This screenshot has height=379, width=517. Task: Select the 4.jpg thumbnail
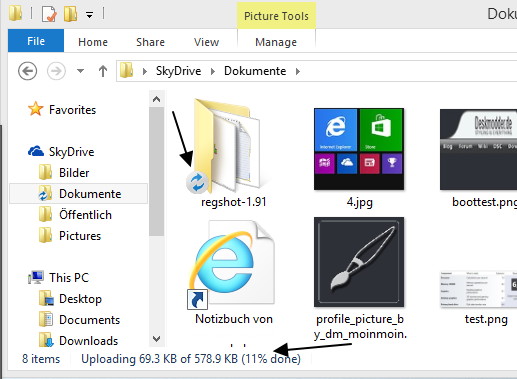click(x=359, y=149)
